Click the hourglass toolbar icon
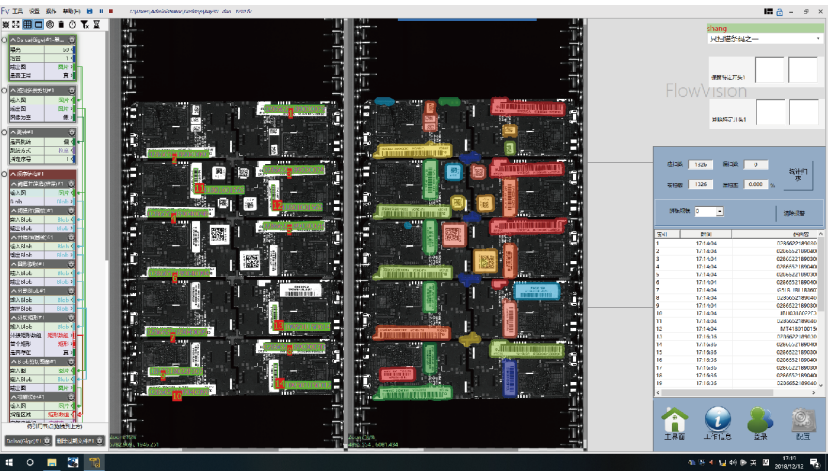 pyautogui.click(x=96, y=24)
